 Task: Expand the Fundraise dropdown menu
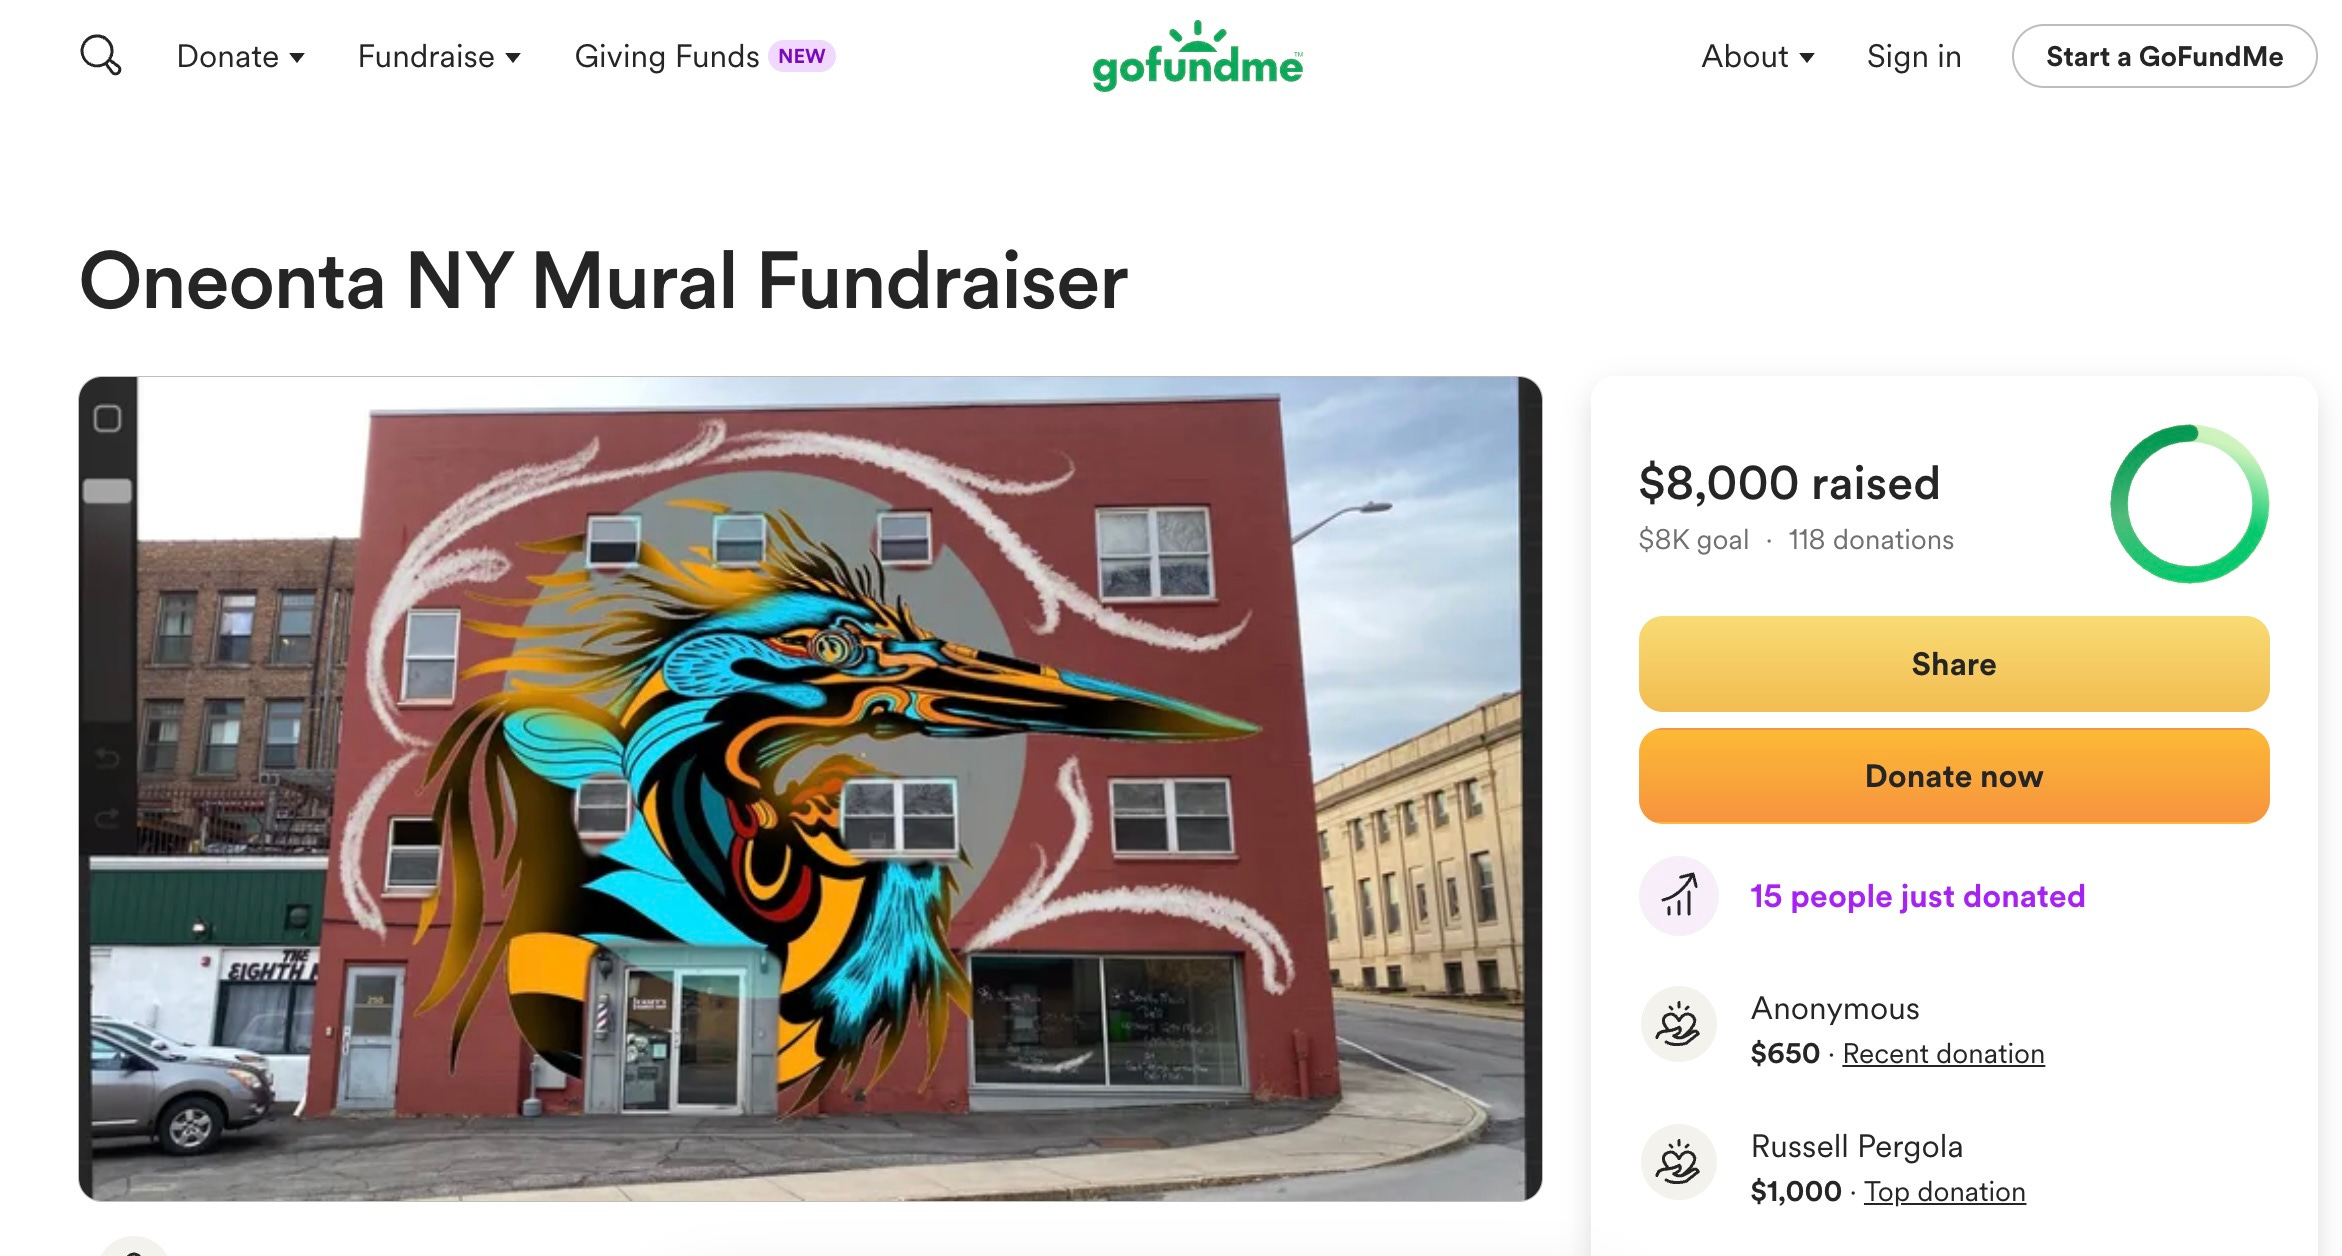[x=439, y=56]
